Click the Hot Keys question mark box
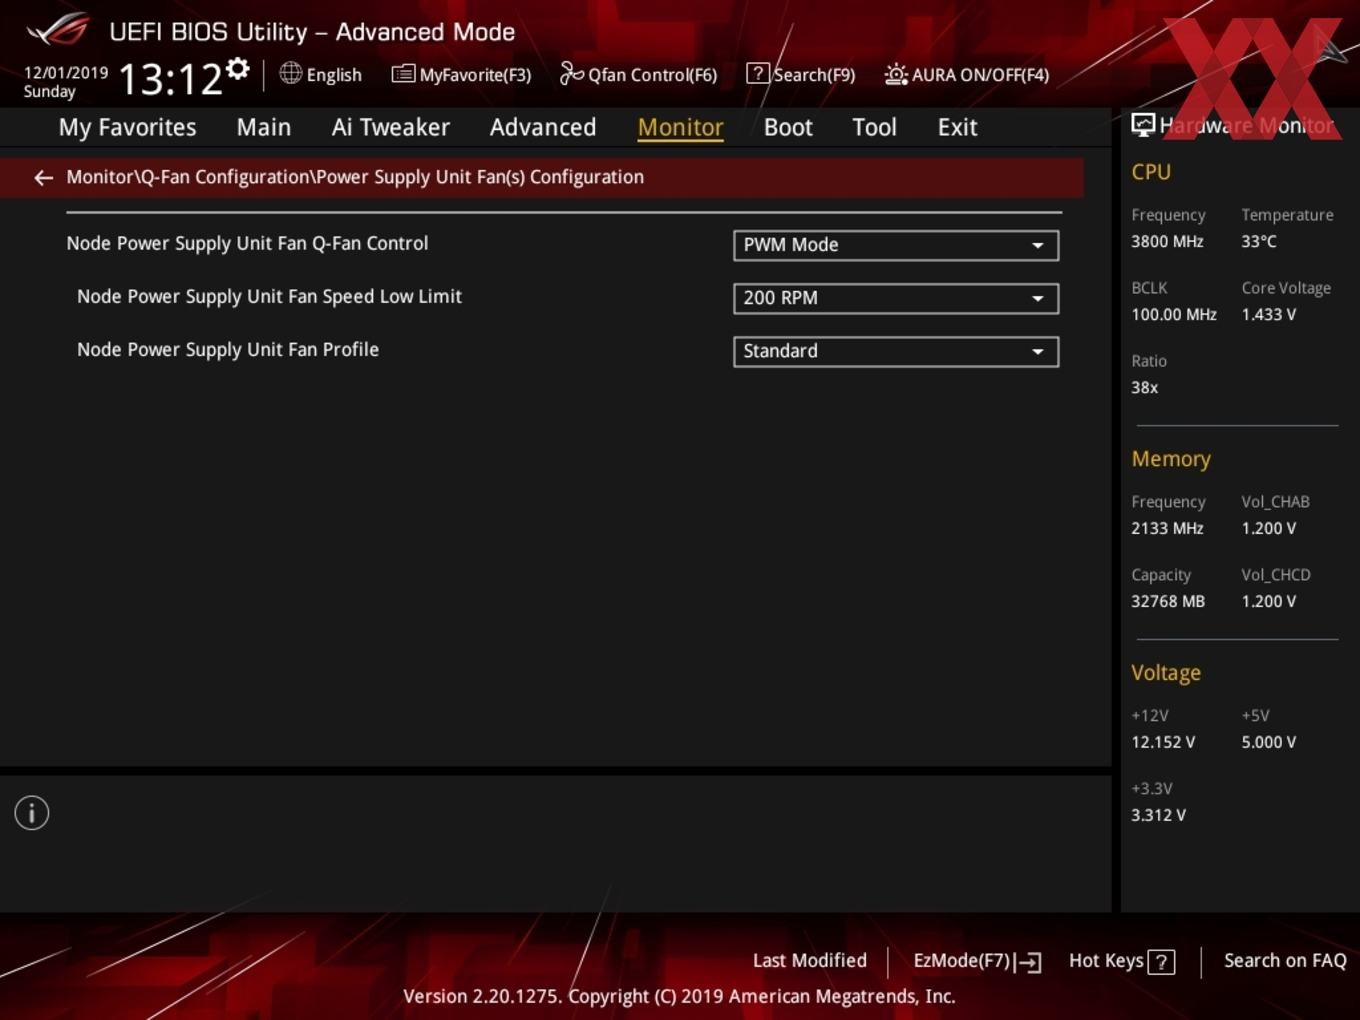1360x1020 pixels. pyautogui.click(x=1161, y=962)
